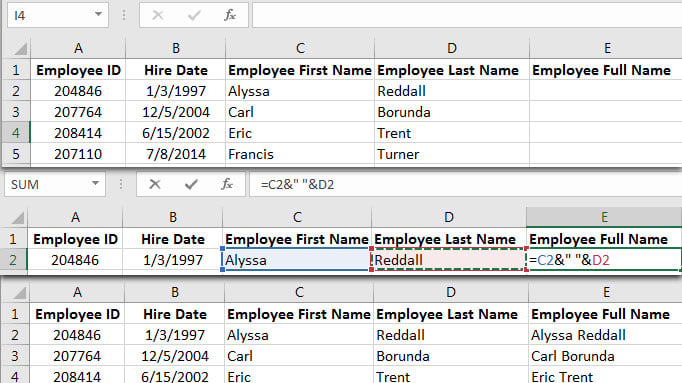Click the Name Box showing SUM
682x383 pixels.
pos(54,184)
